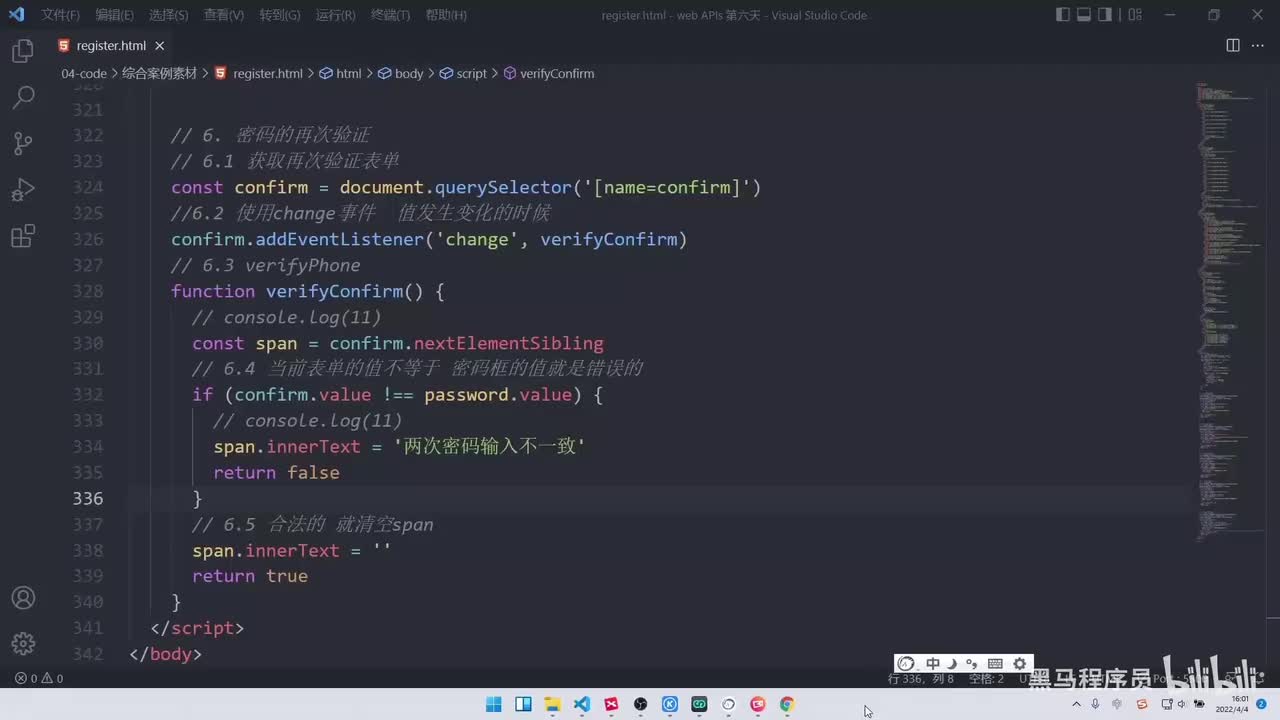Open Google Chrome from the taskbar
The width and height of the screenshot is (1280, 720).
[x=787, y=704]
